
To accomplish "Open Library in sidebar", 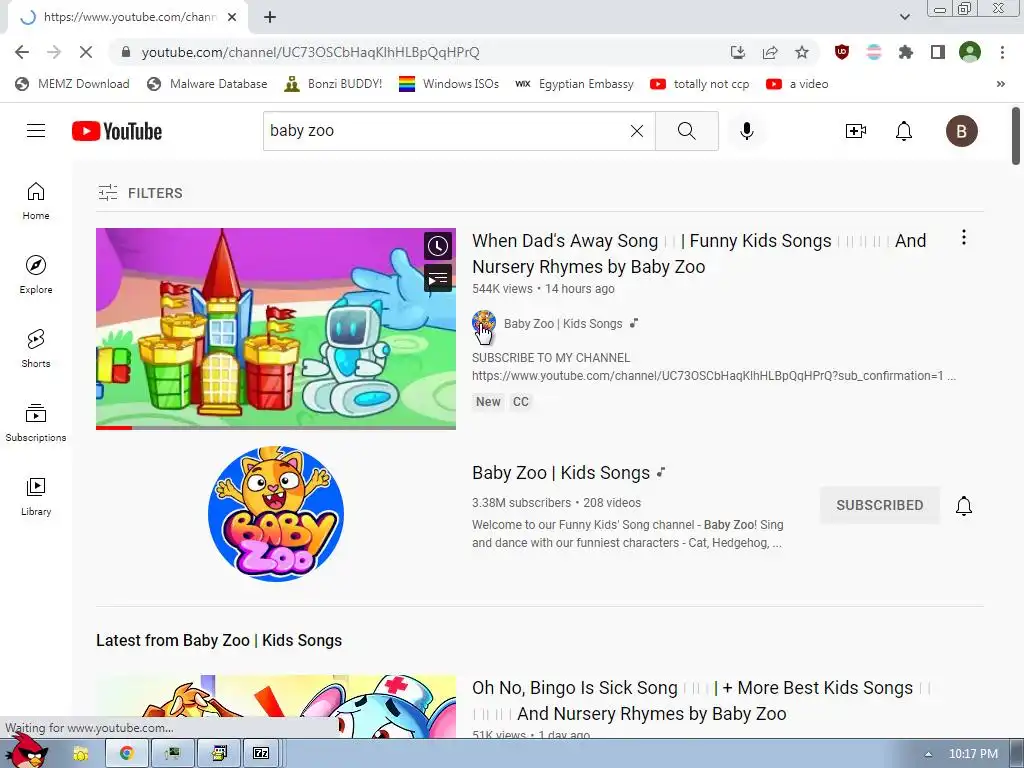I will pyautogui.click(x=36, y=496).
